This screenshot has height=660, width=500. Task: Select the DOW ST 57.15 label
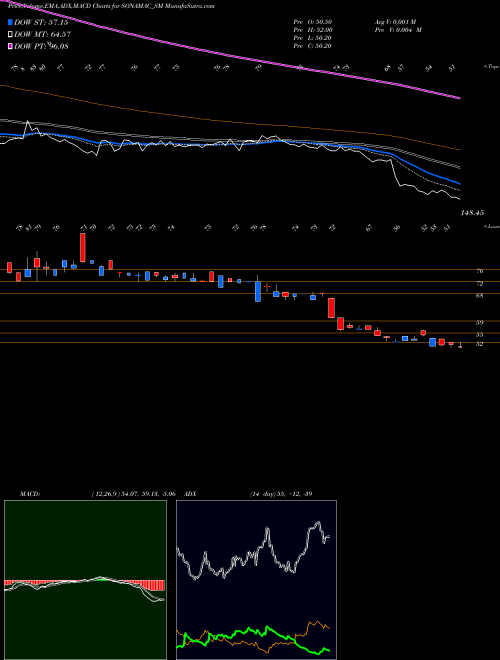pos(41,22)
